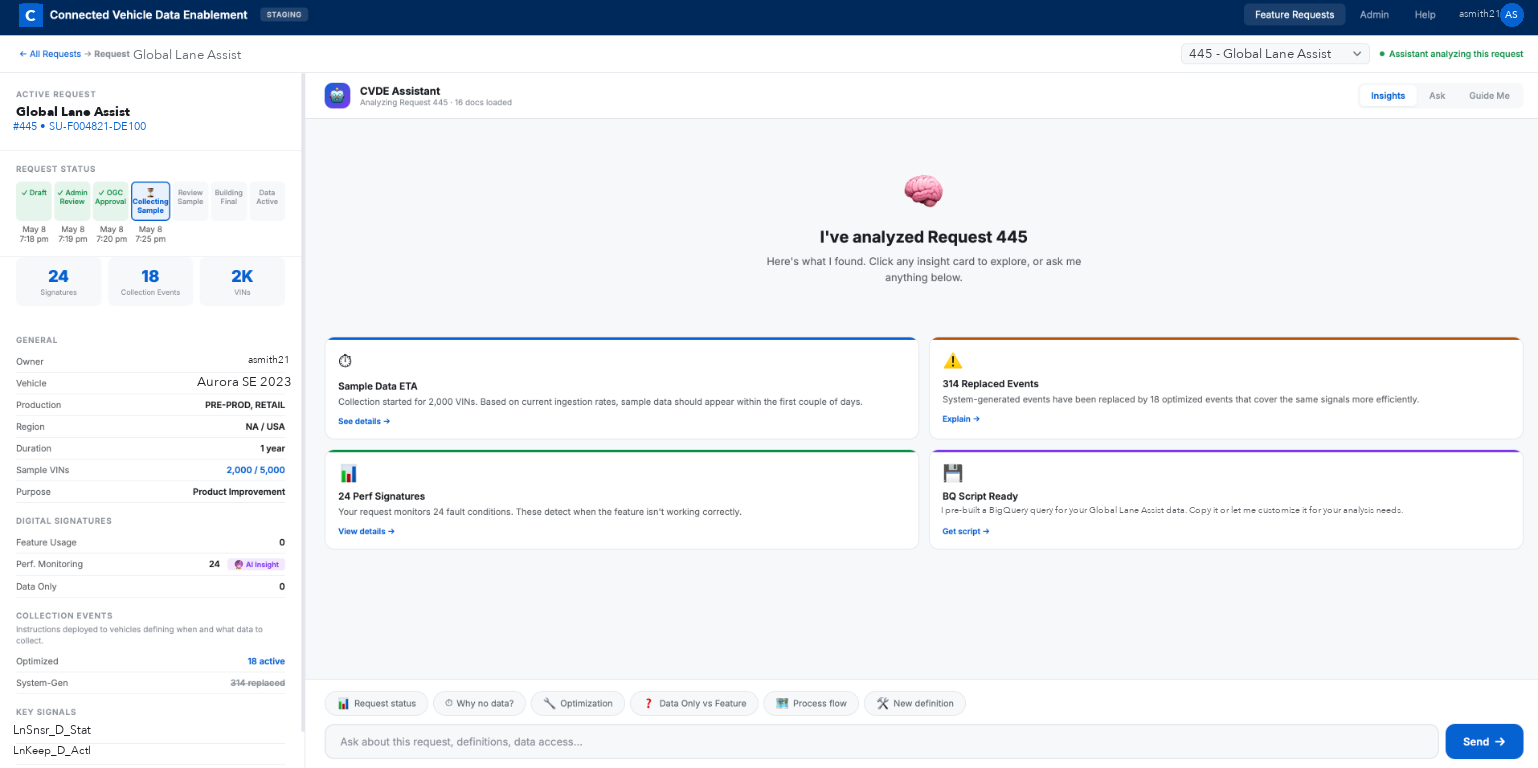
Task: Click the See details link on Sample Data ETA
Action: pos(364,421)
